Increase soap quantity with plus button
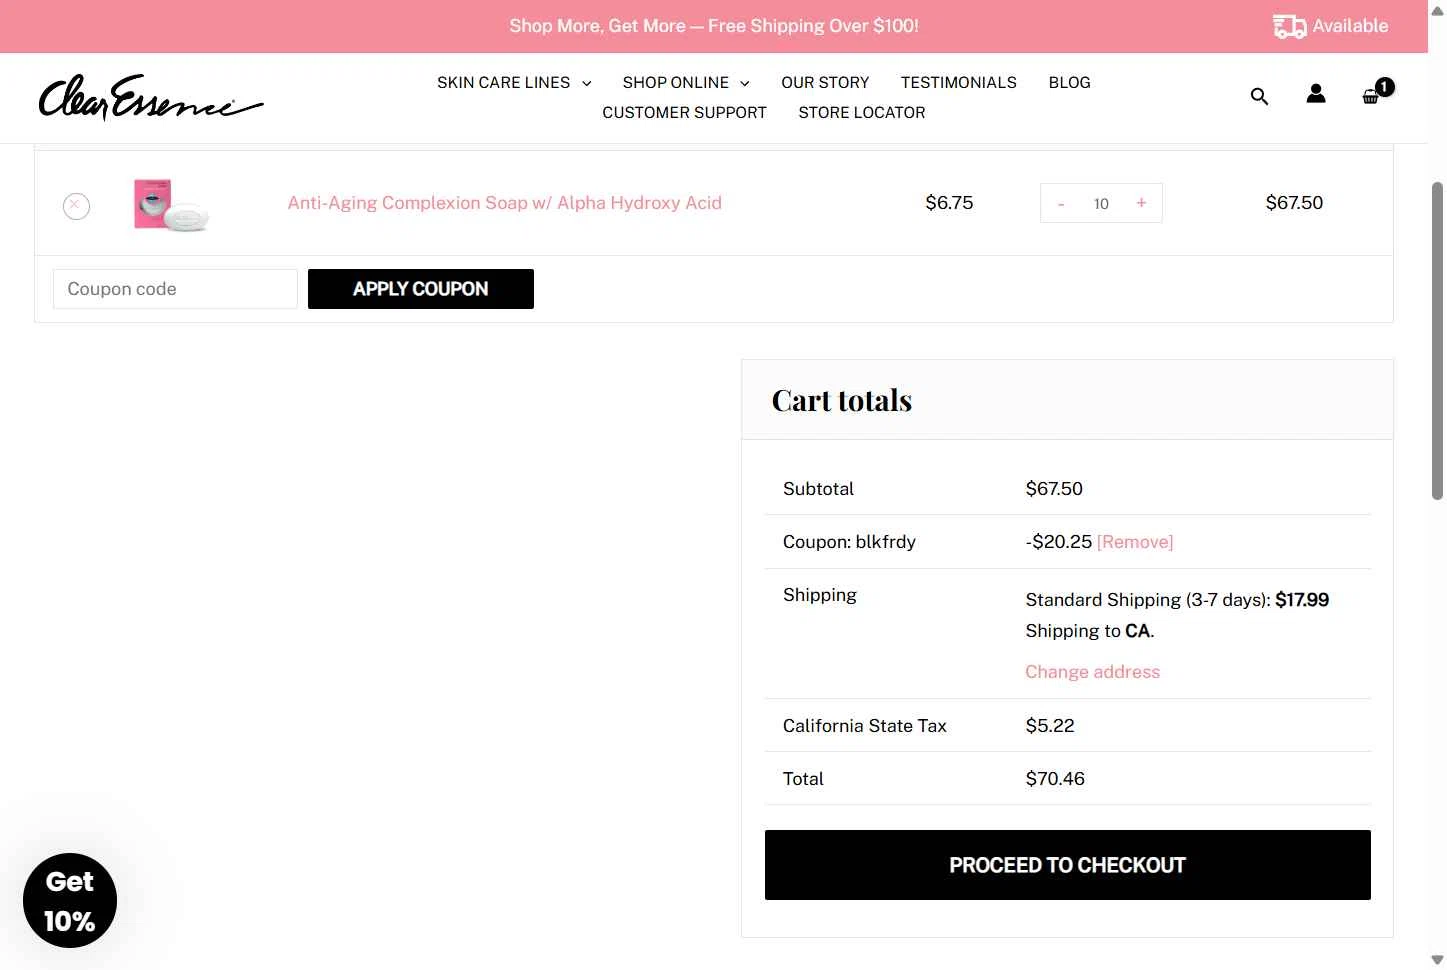Viewport: 1447px width, 970px height. coord(1141,203)
